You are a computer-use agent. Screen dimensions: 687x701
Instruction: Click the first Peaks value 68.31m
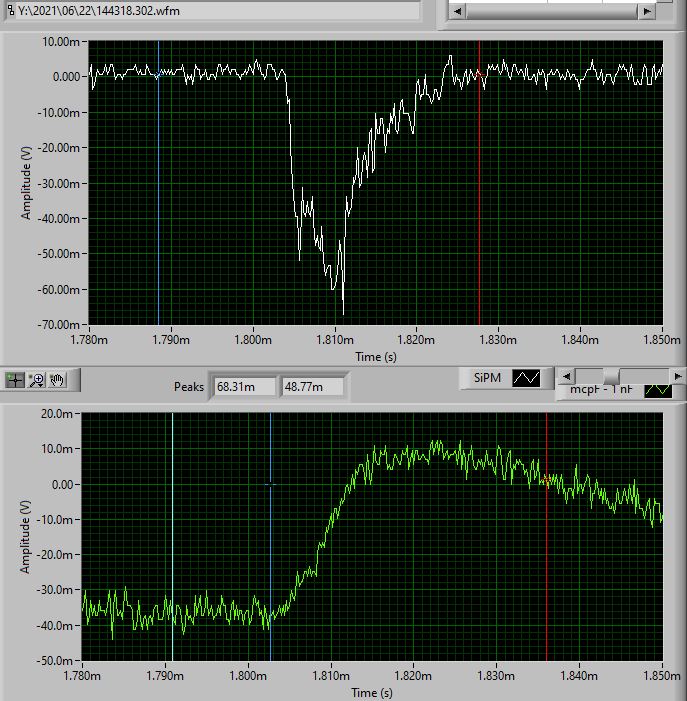click(243, 387)
